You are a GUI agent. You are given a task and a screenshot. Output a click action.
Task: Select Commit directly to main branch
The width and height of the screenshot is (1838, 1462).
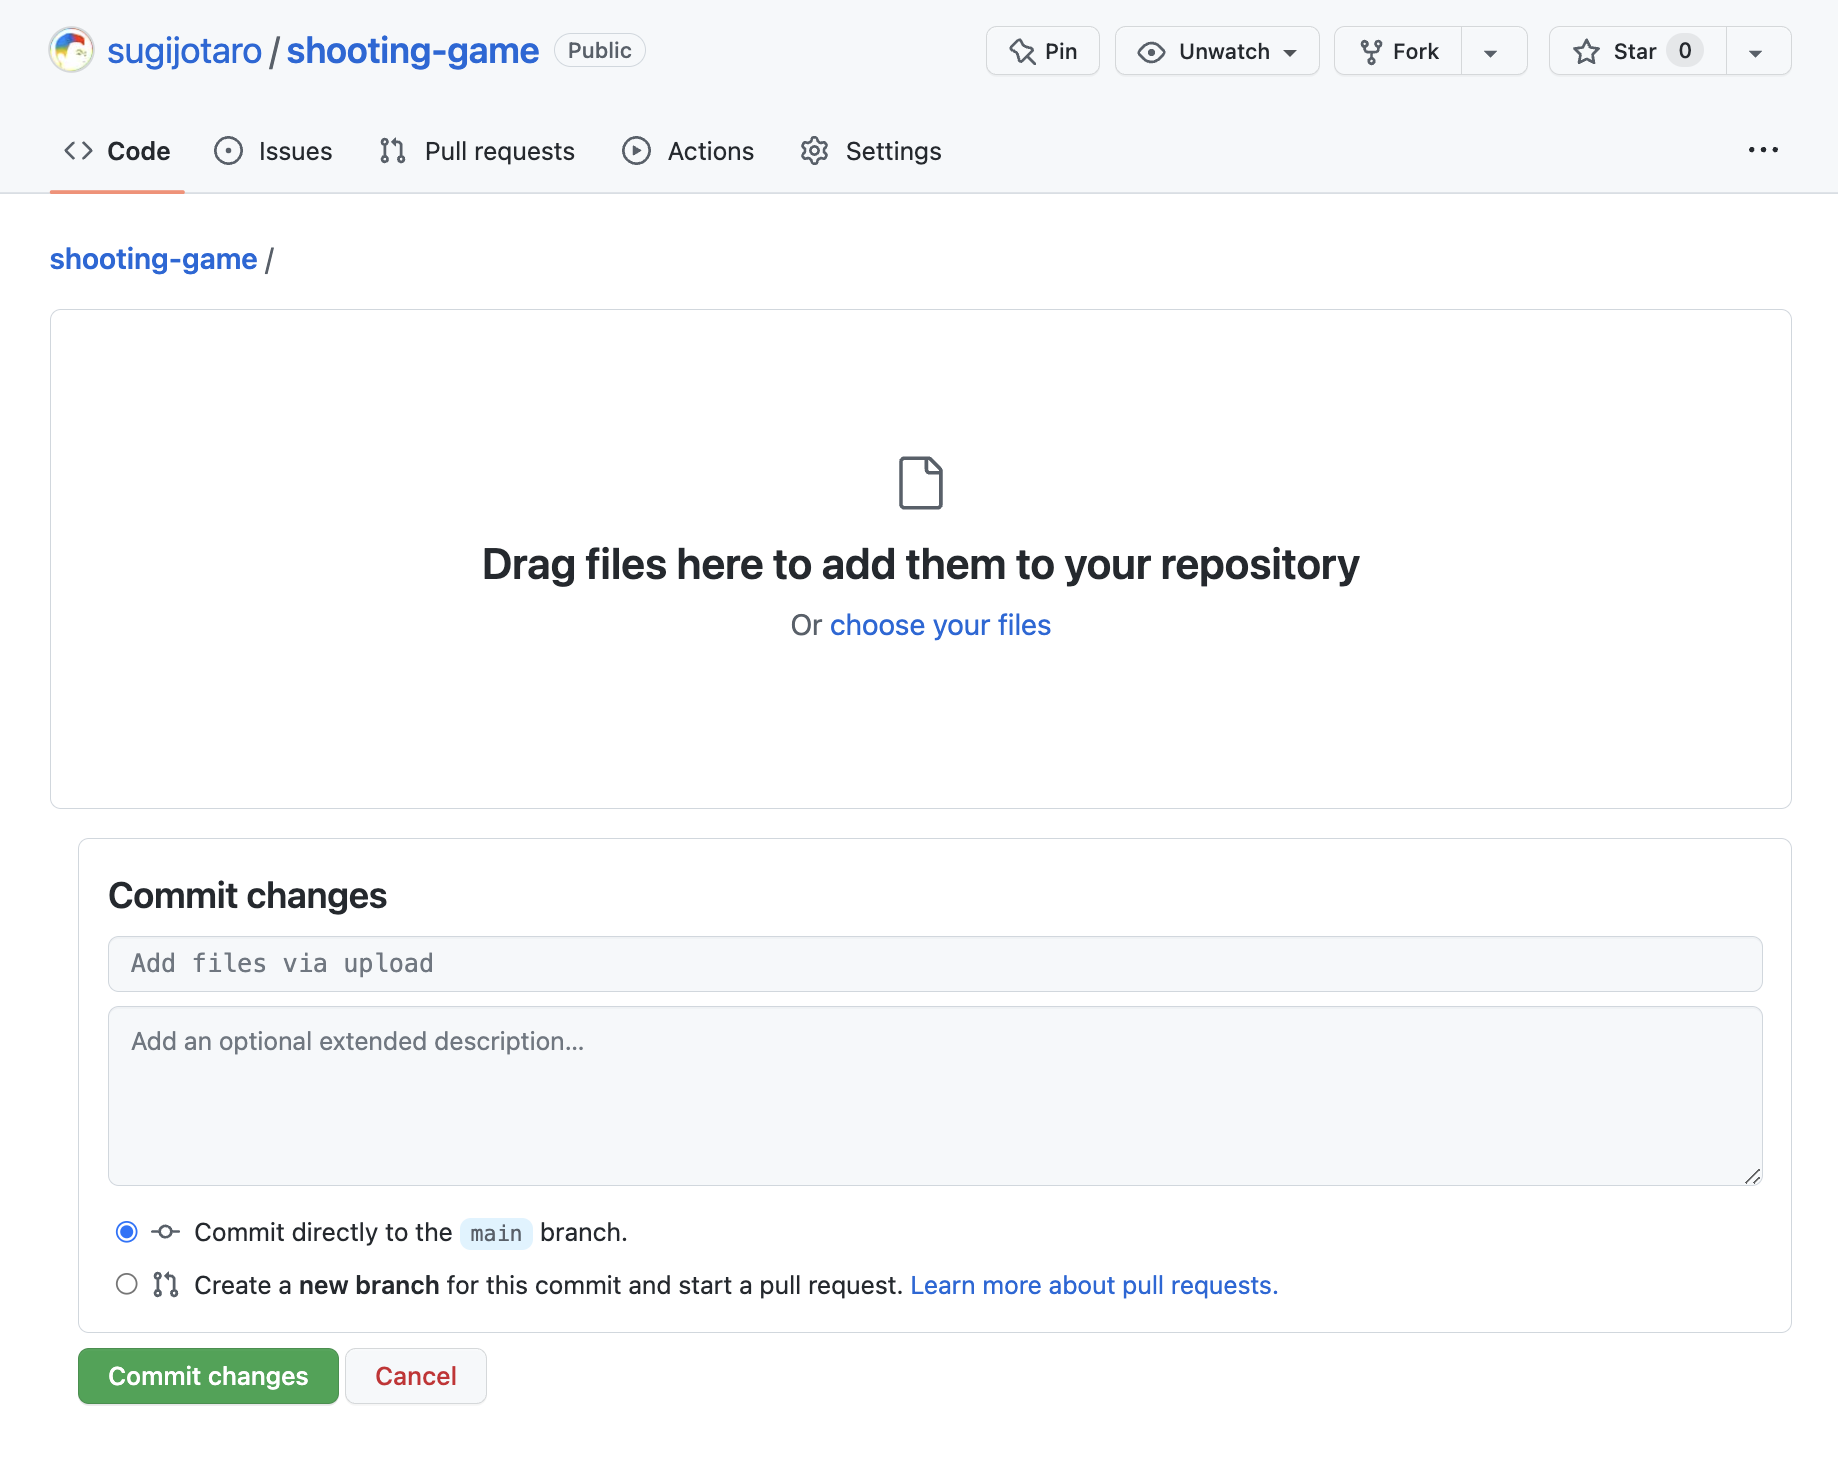tap(127, 1232)
